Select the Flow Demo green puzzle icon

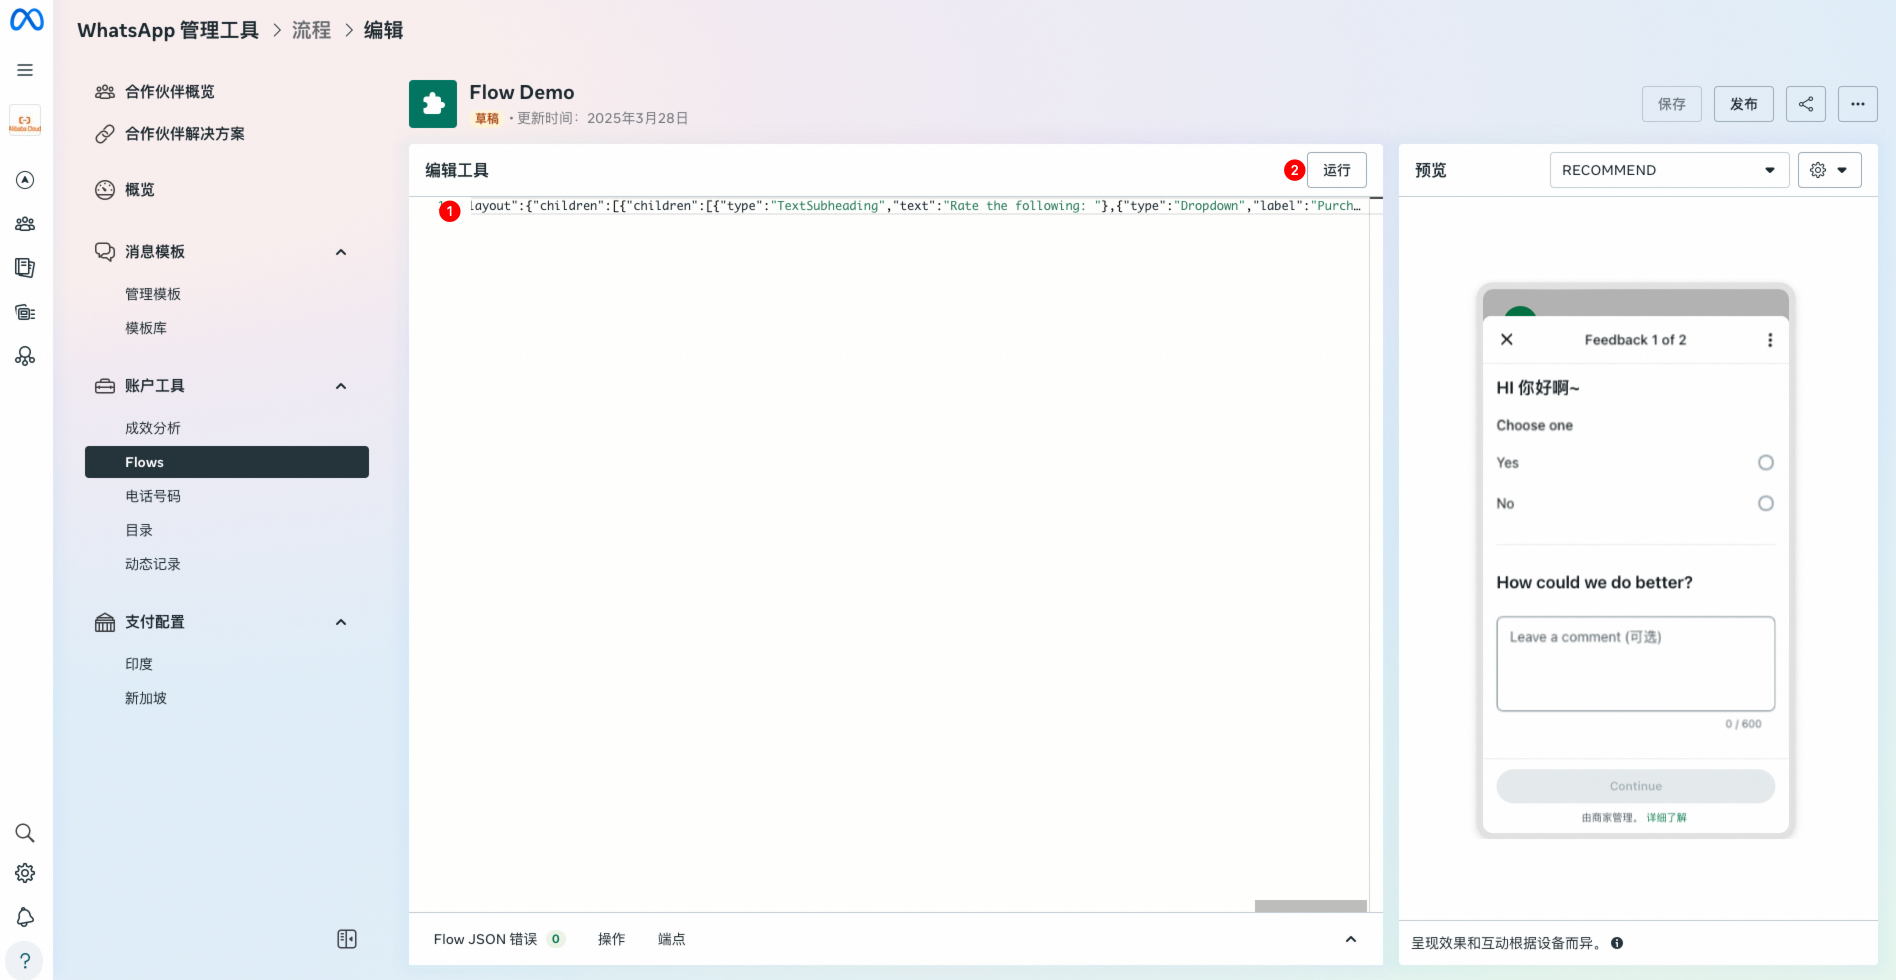433,104
